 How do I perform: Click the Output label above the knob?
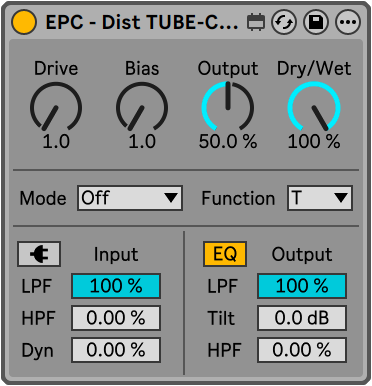(228, 69)
